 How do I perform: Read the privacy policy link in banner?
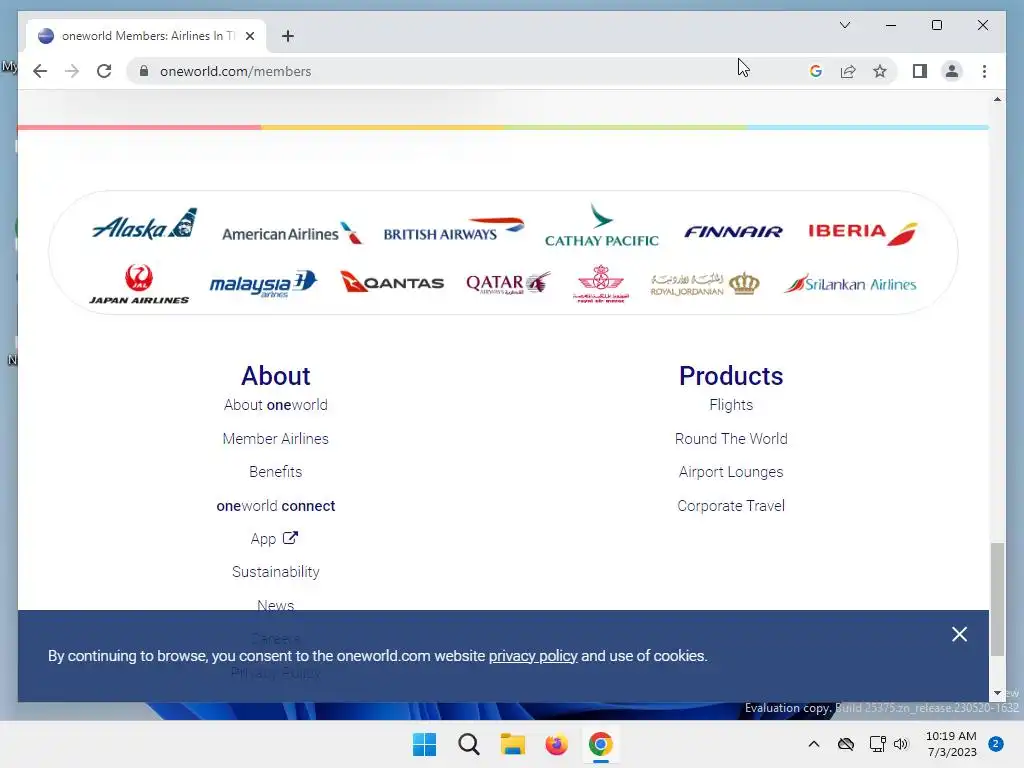533,656
